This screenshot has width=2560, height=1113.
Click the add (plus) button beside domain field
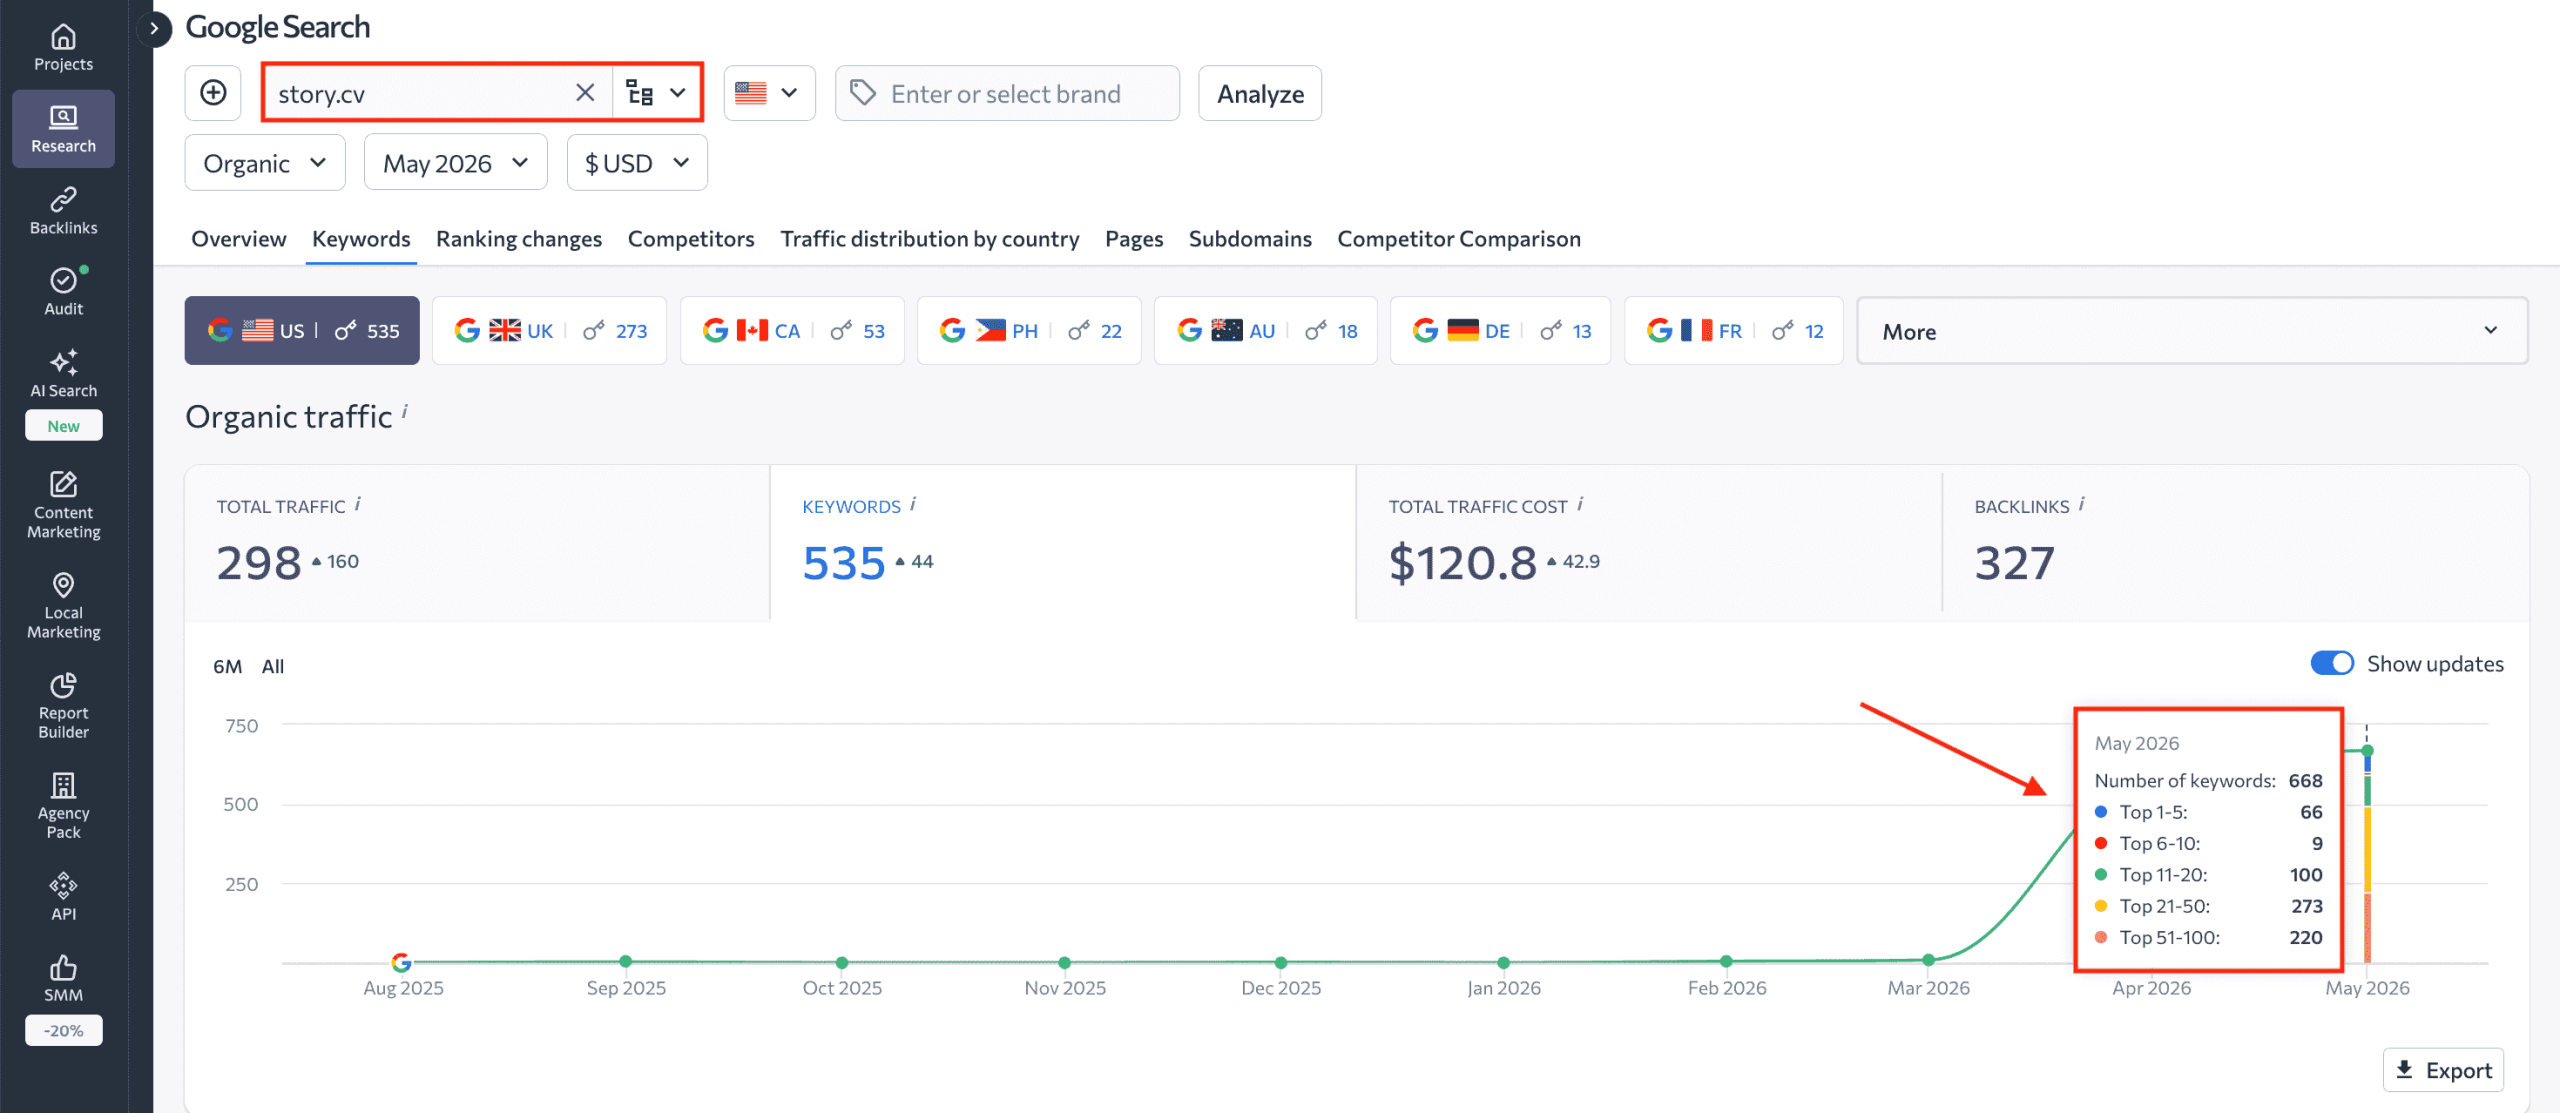213,93
